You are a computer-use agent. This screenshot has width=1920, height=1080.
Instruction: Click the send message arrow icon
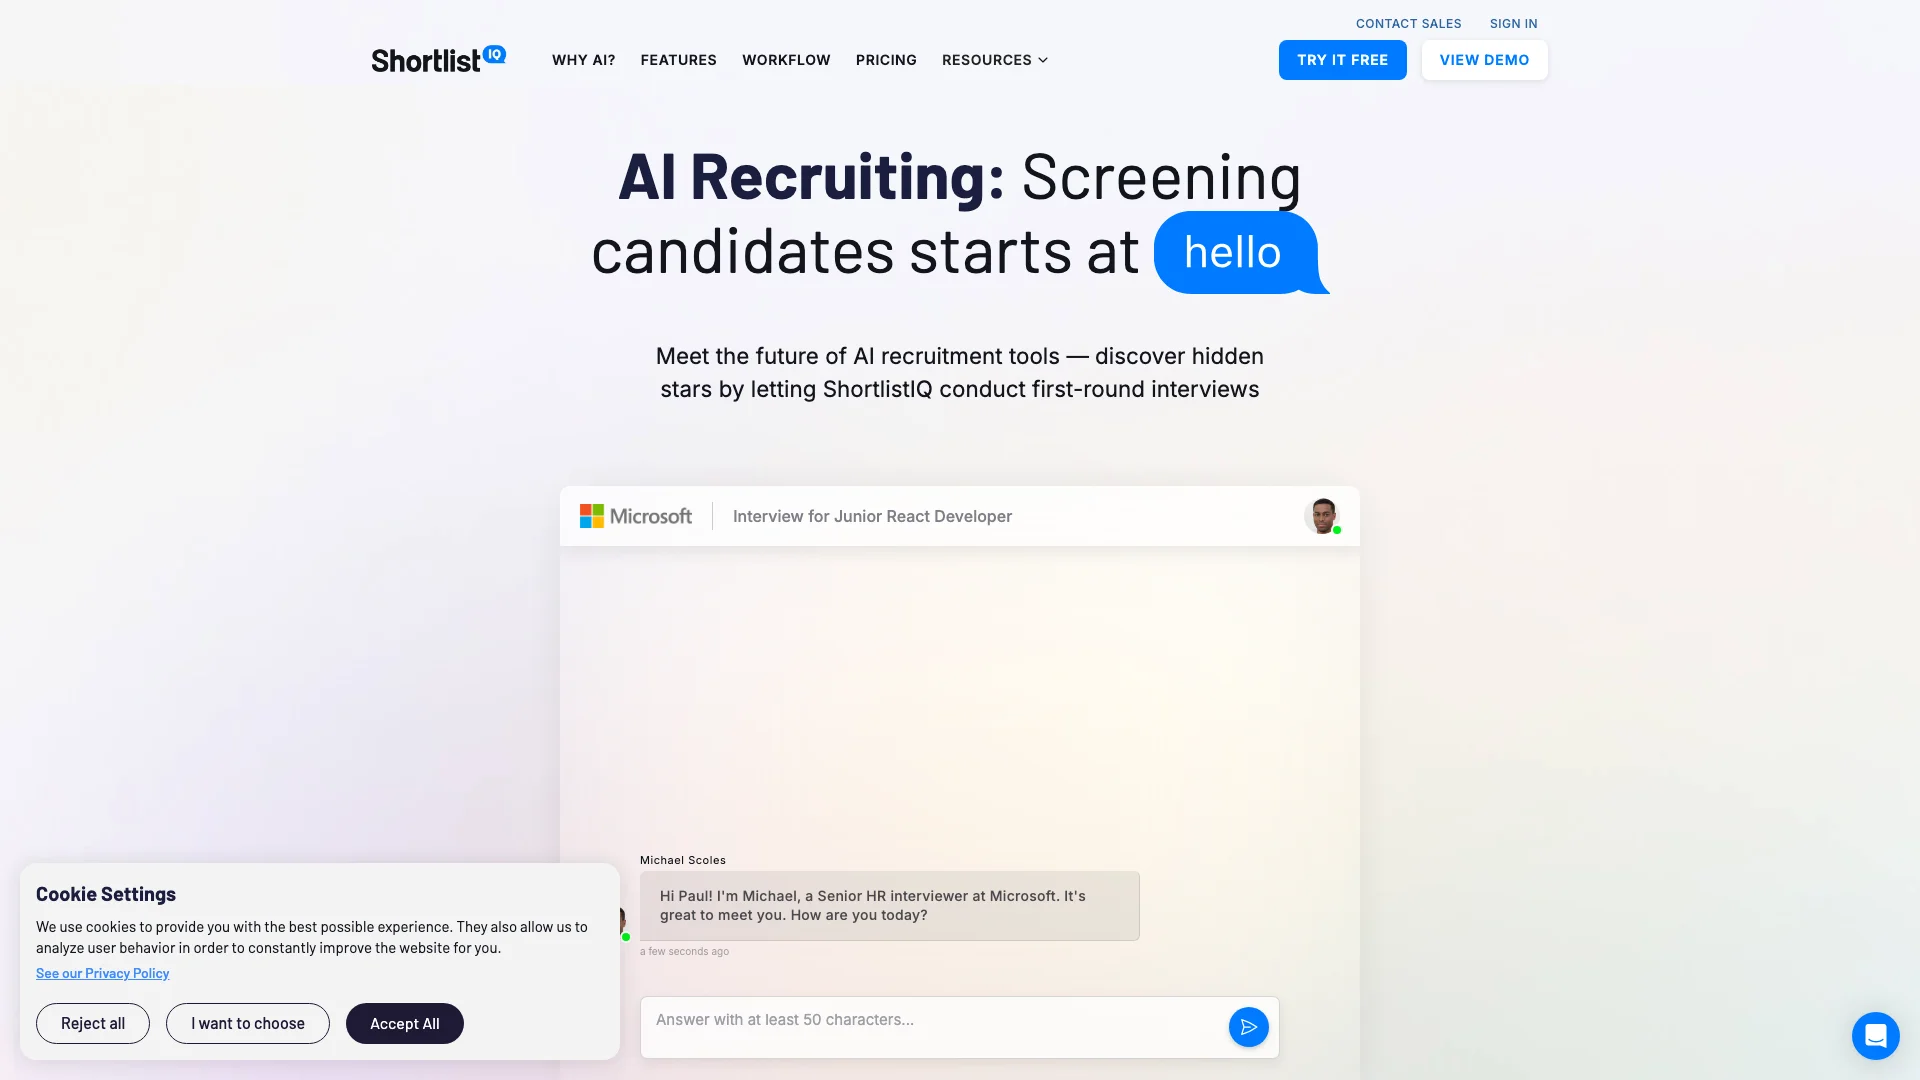(1247, 1027)
